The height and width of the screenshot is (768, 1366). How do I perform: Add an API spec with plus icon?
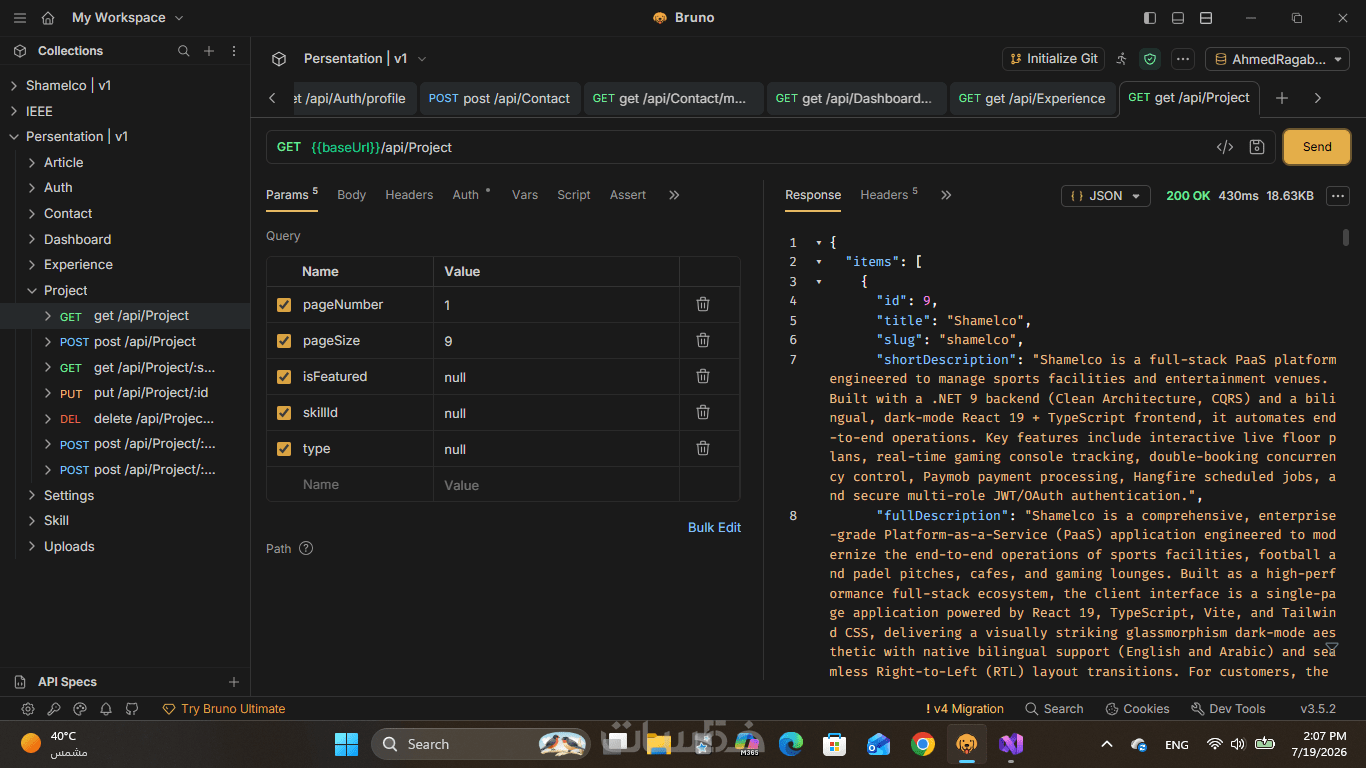tap(234, 682)
